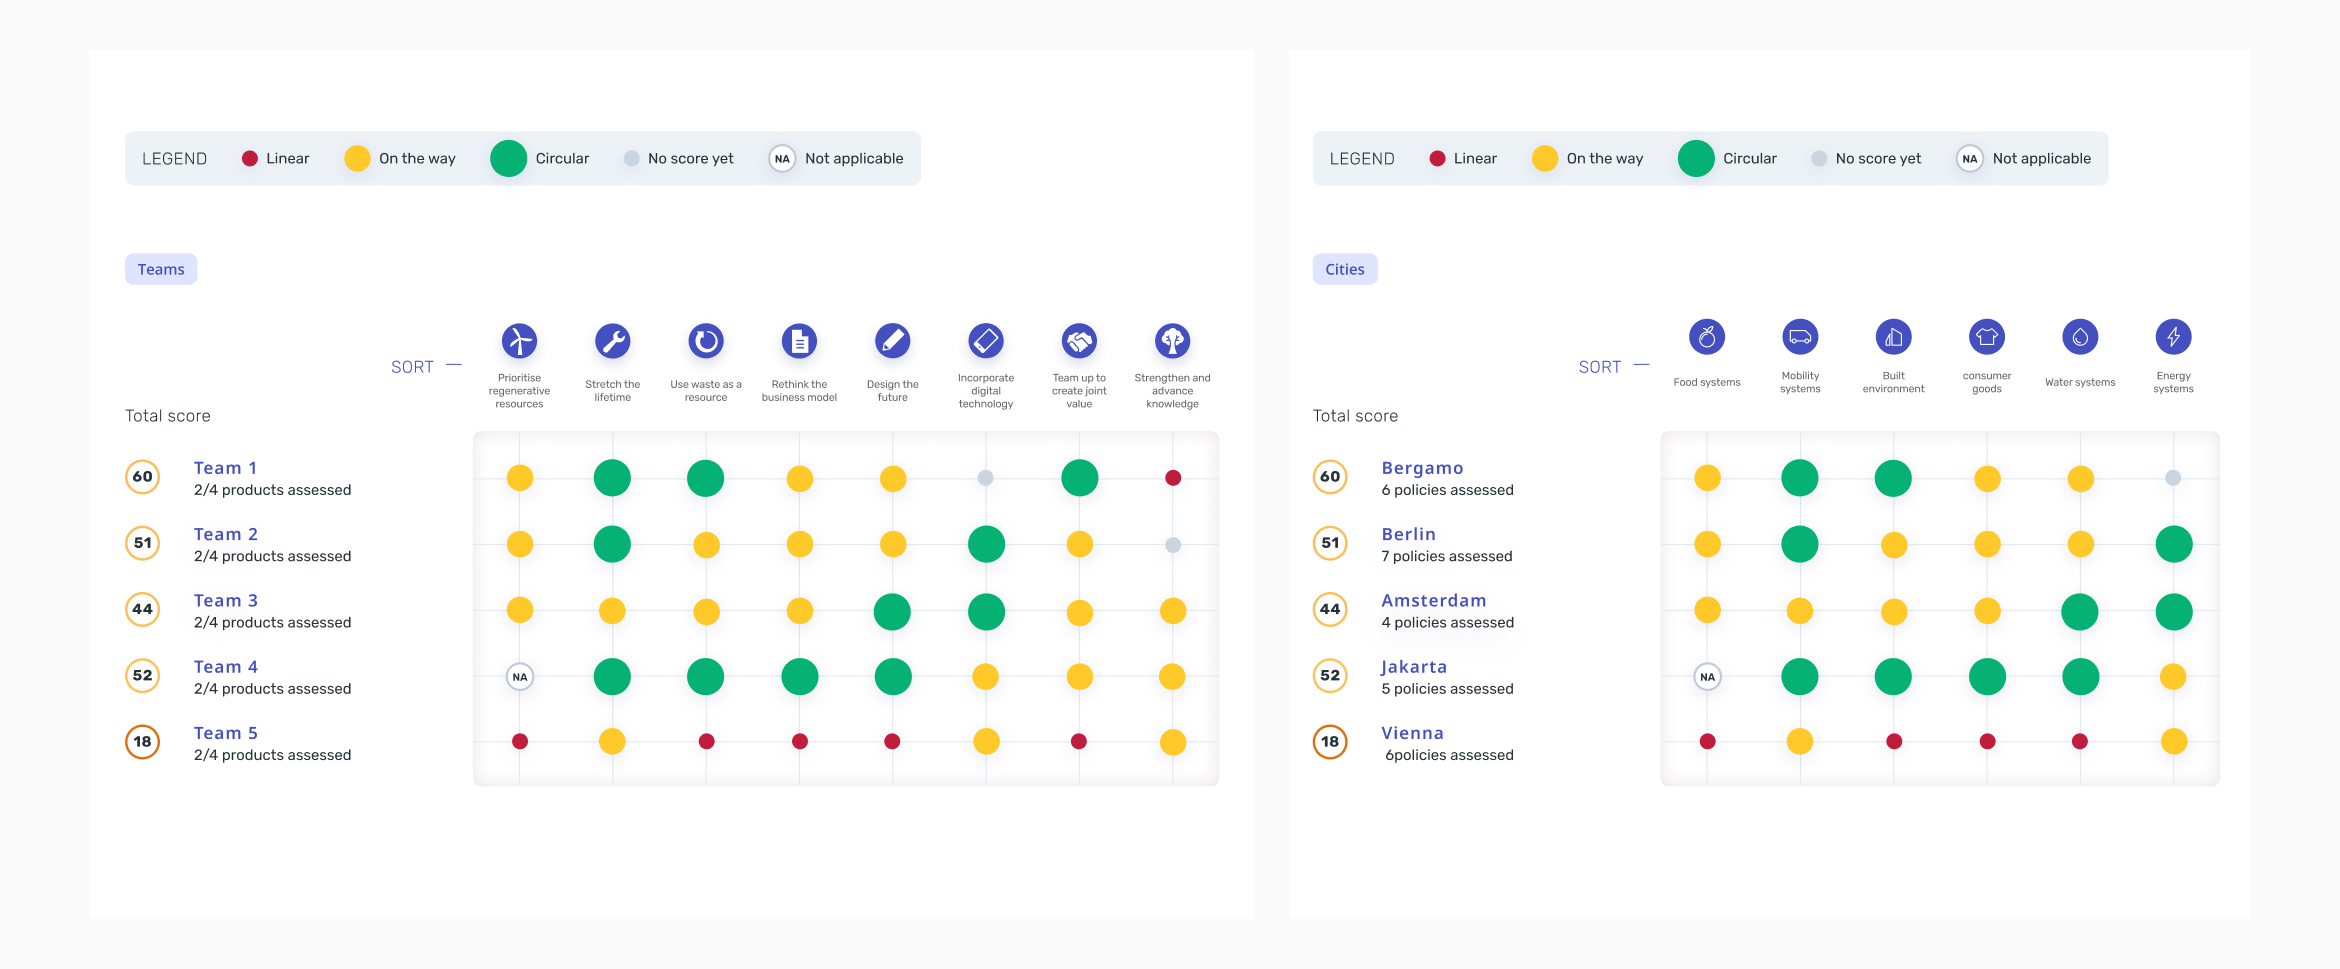The height and width of the screenshot is (969, 2340).
Task: Click the Rethink the business model document icon
Action: [799, 341]
